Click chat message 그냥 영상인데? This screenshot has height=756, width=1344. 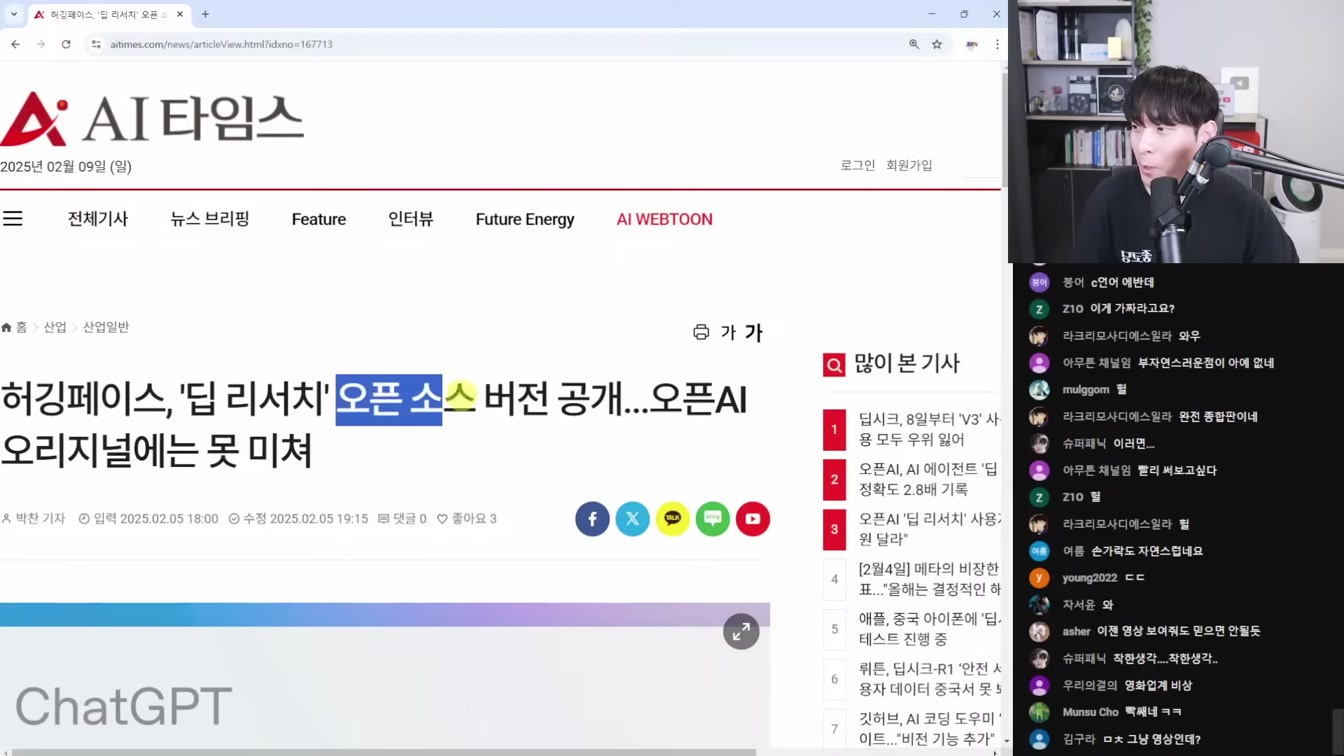pos(1152,739)
